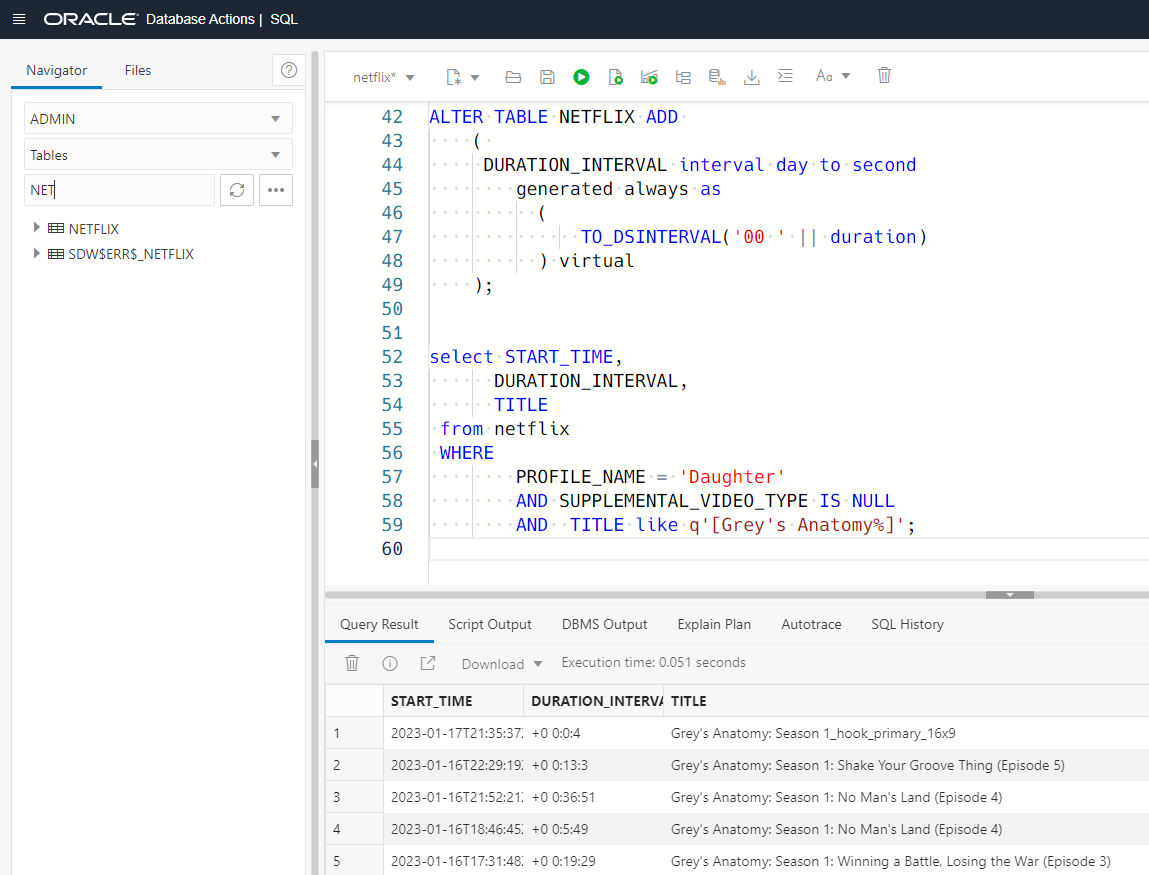
Task: Show query result info icon
Action: [x=390, y=663]
